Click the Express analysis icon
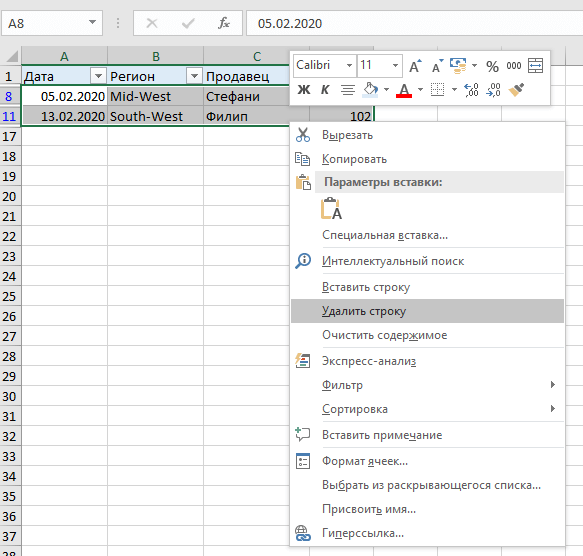Viewport: 583px width, 556px height. [x=303, y=361]
